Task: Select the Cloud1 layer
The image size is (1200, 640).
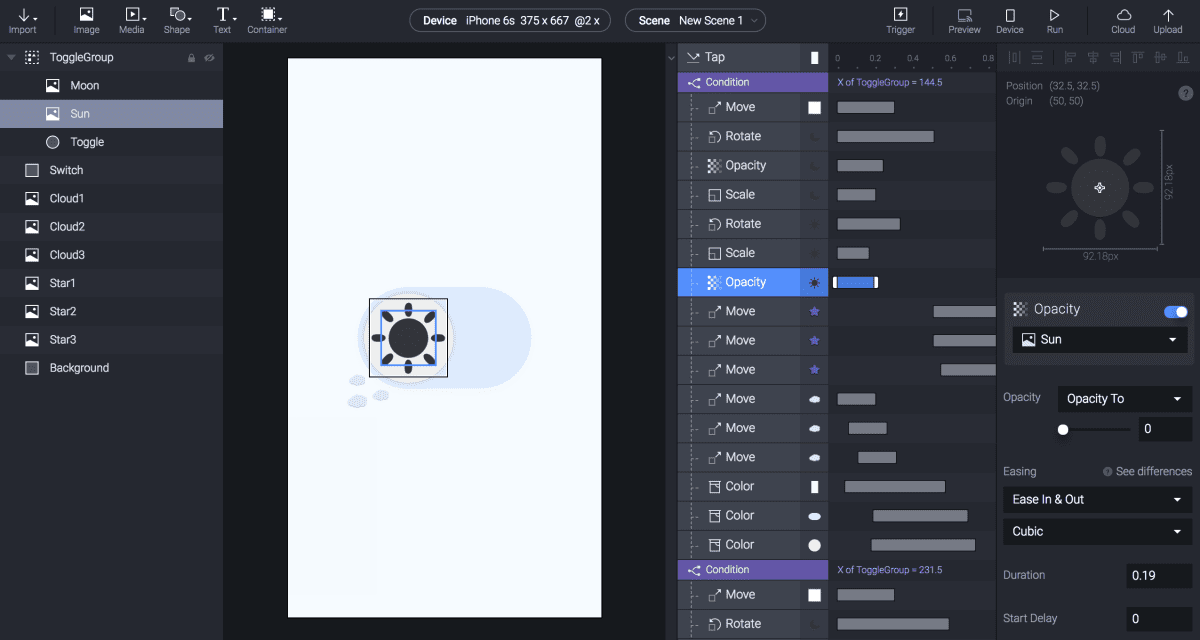Action: click(111, 198)
